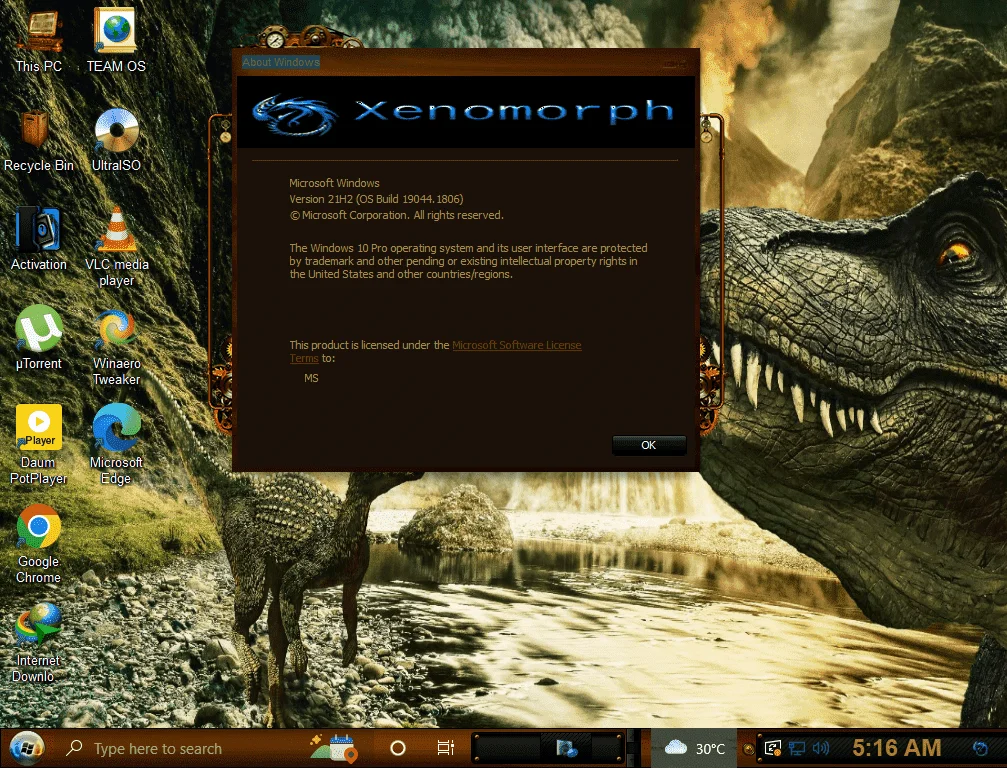The image size is (1007, 768).
Task: Open the weather widget showing 30°C
Action: click(694, 748)
